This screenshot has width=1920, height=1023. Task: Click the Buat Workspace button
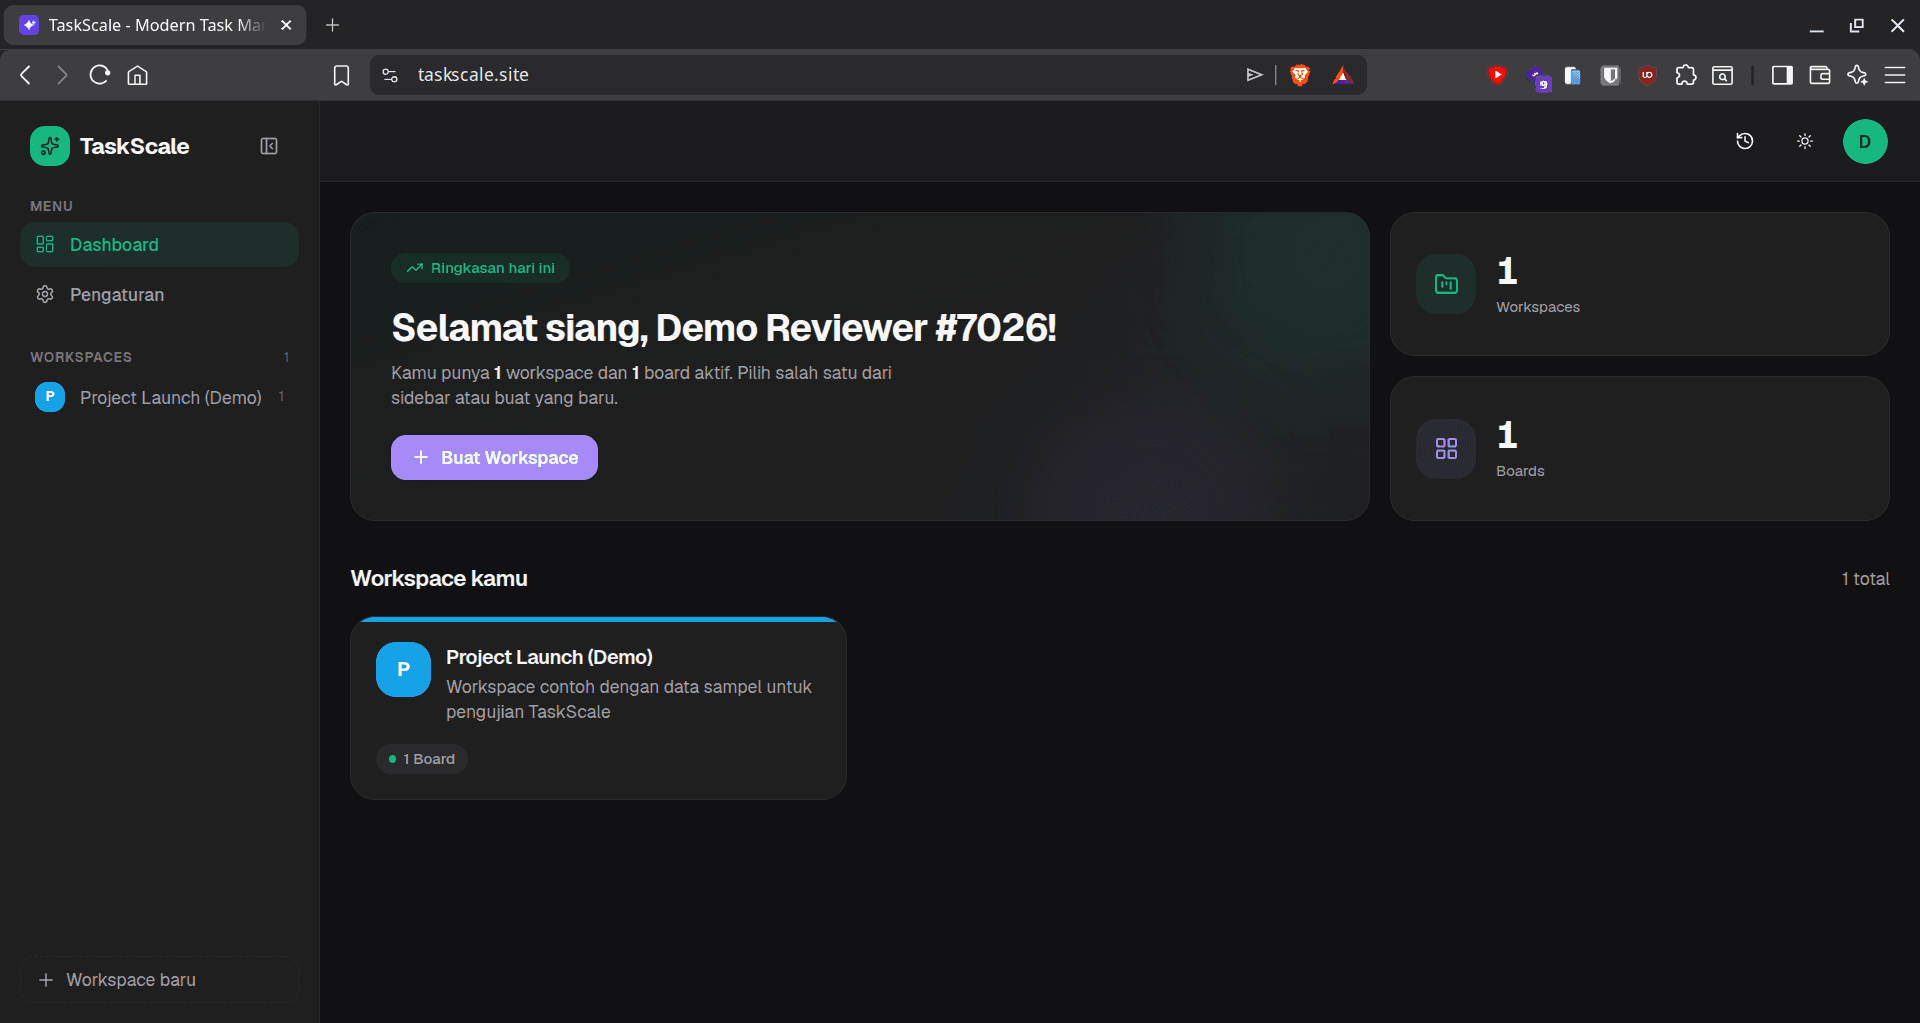494,457
